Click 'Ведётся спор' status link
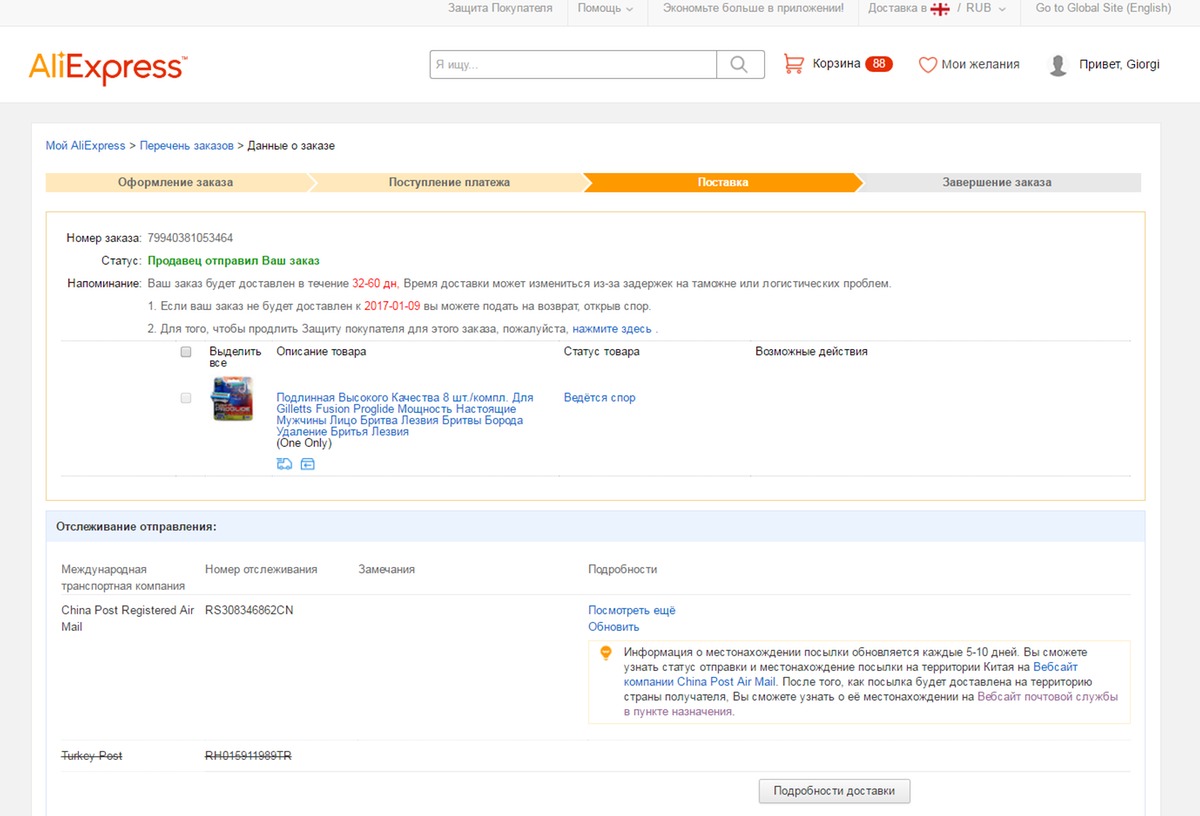This screenshot has width=1200, height=816. (599, 398)
